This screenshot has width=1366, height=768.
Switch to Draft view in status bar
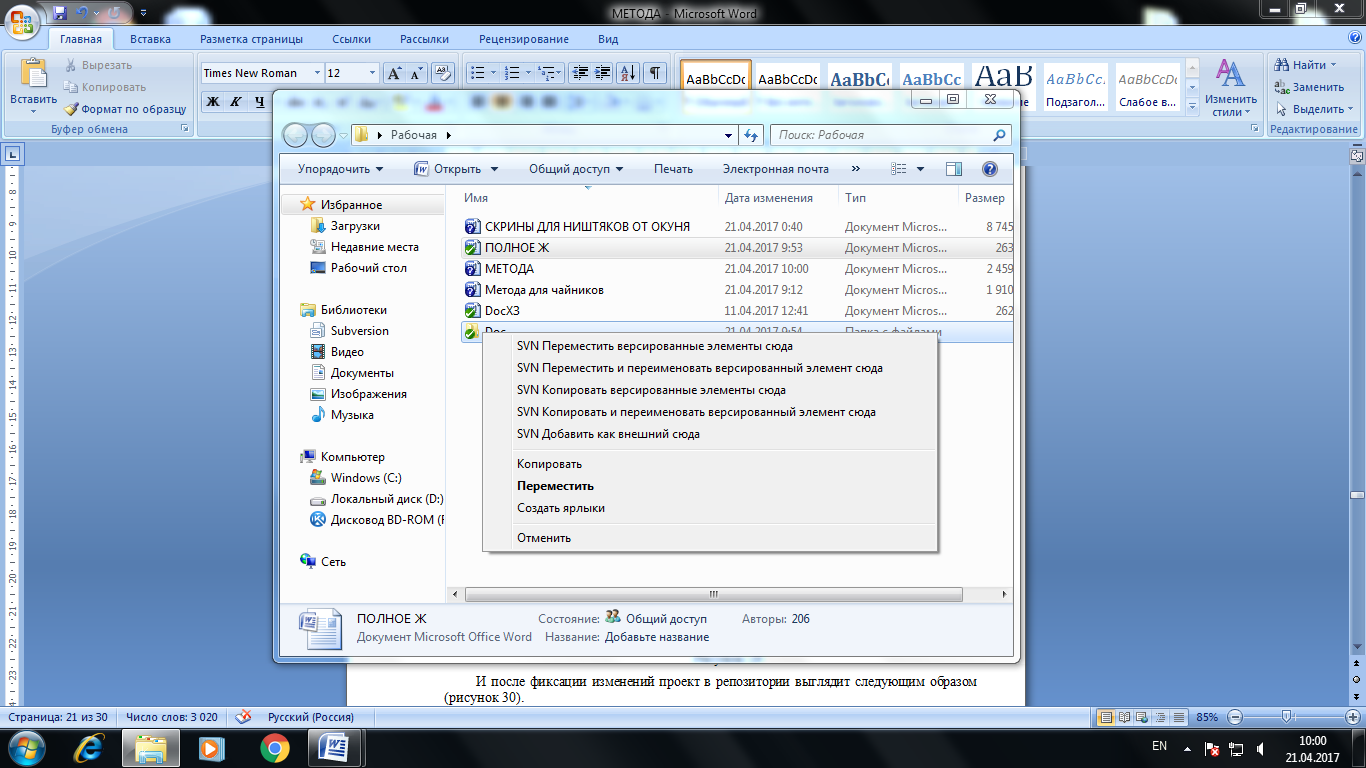coord(1177,717)
